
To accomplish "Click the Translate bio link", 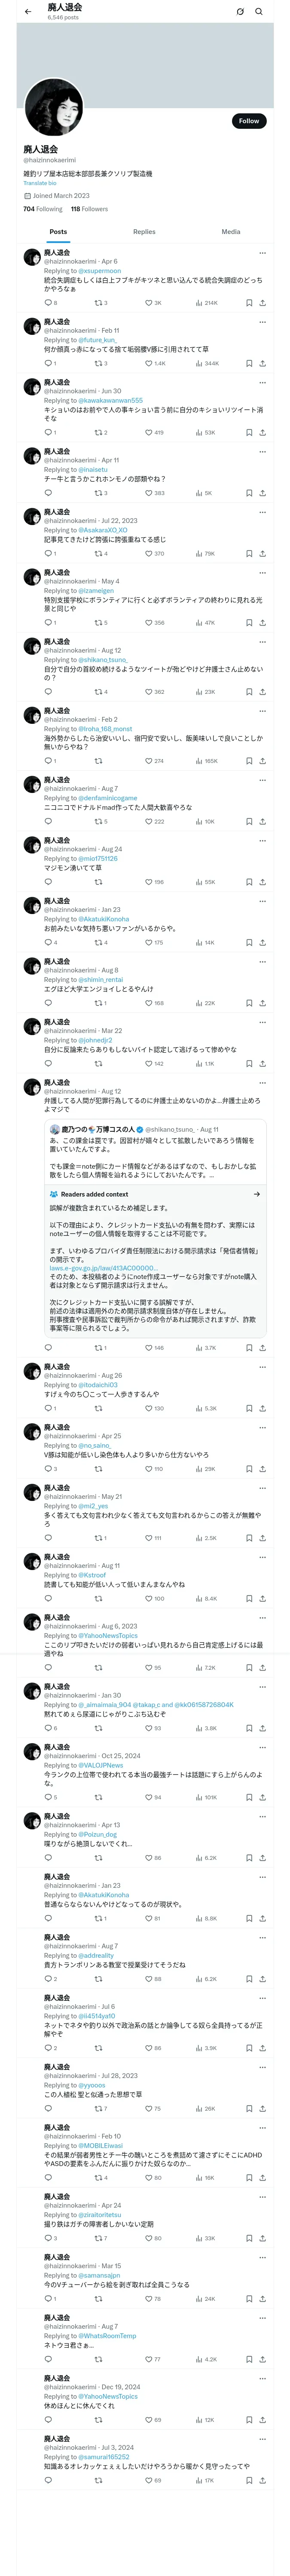I will coord(40,183).
